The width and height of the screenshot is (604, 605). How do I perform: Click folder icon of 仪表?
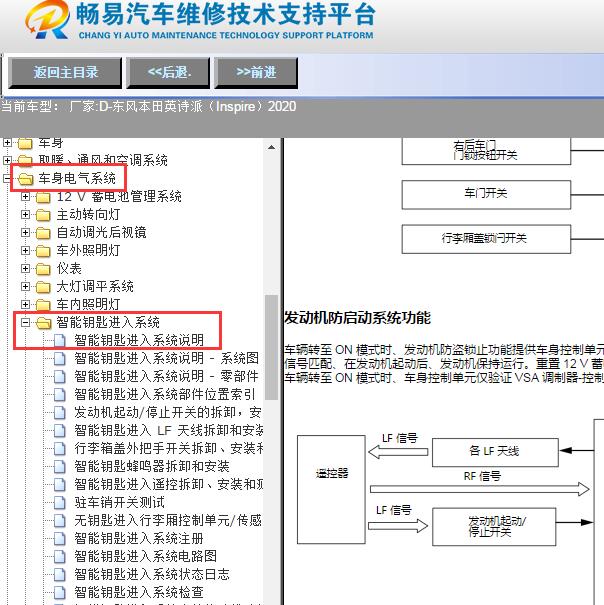coord(43,269)
